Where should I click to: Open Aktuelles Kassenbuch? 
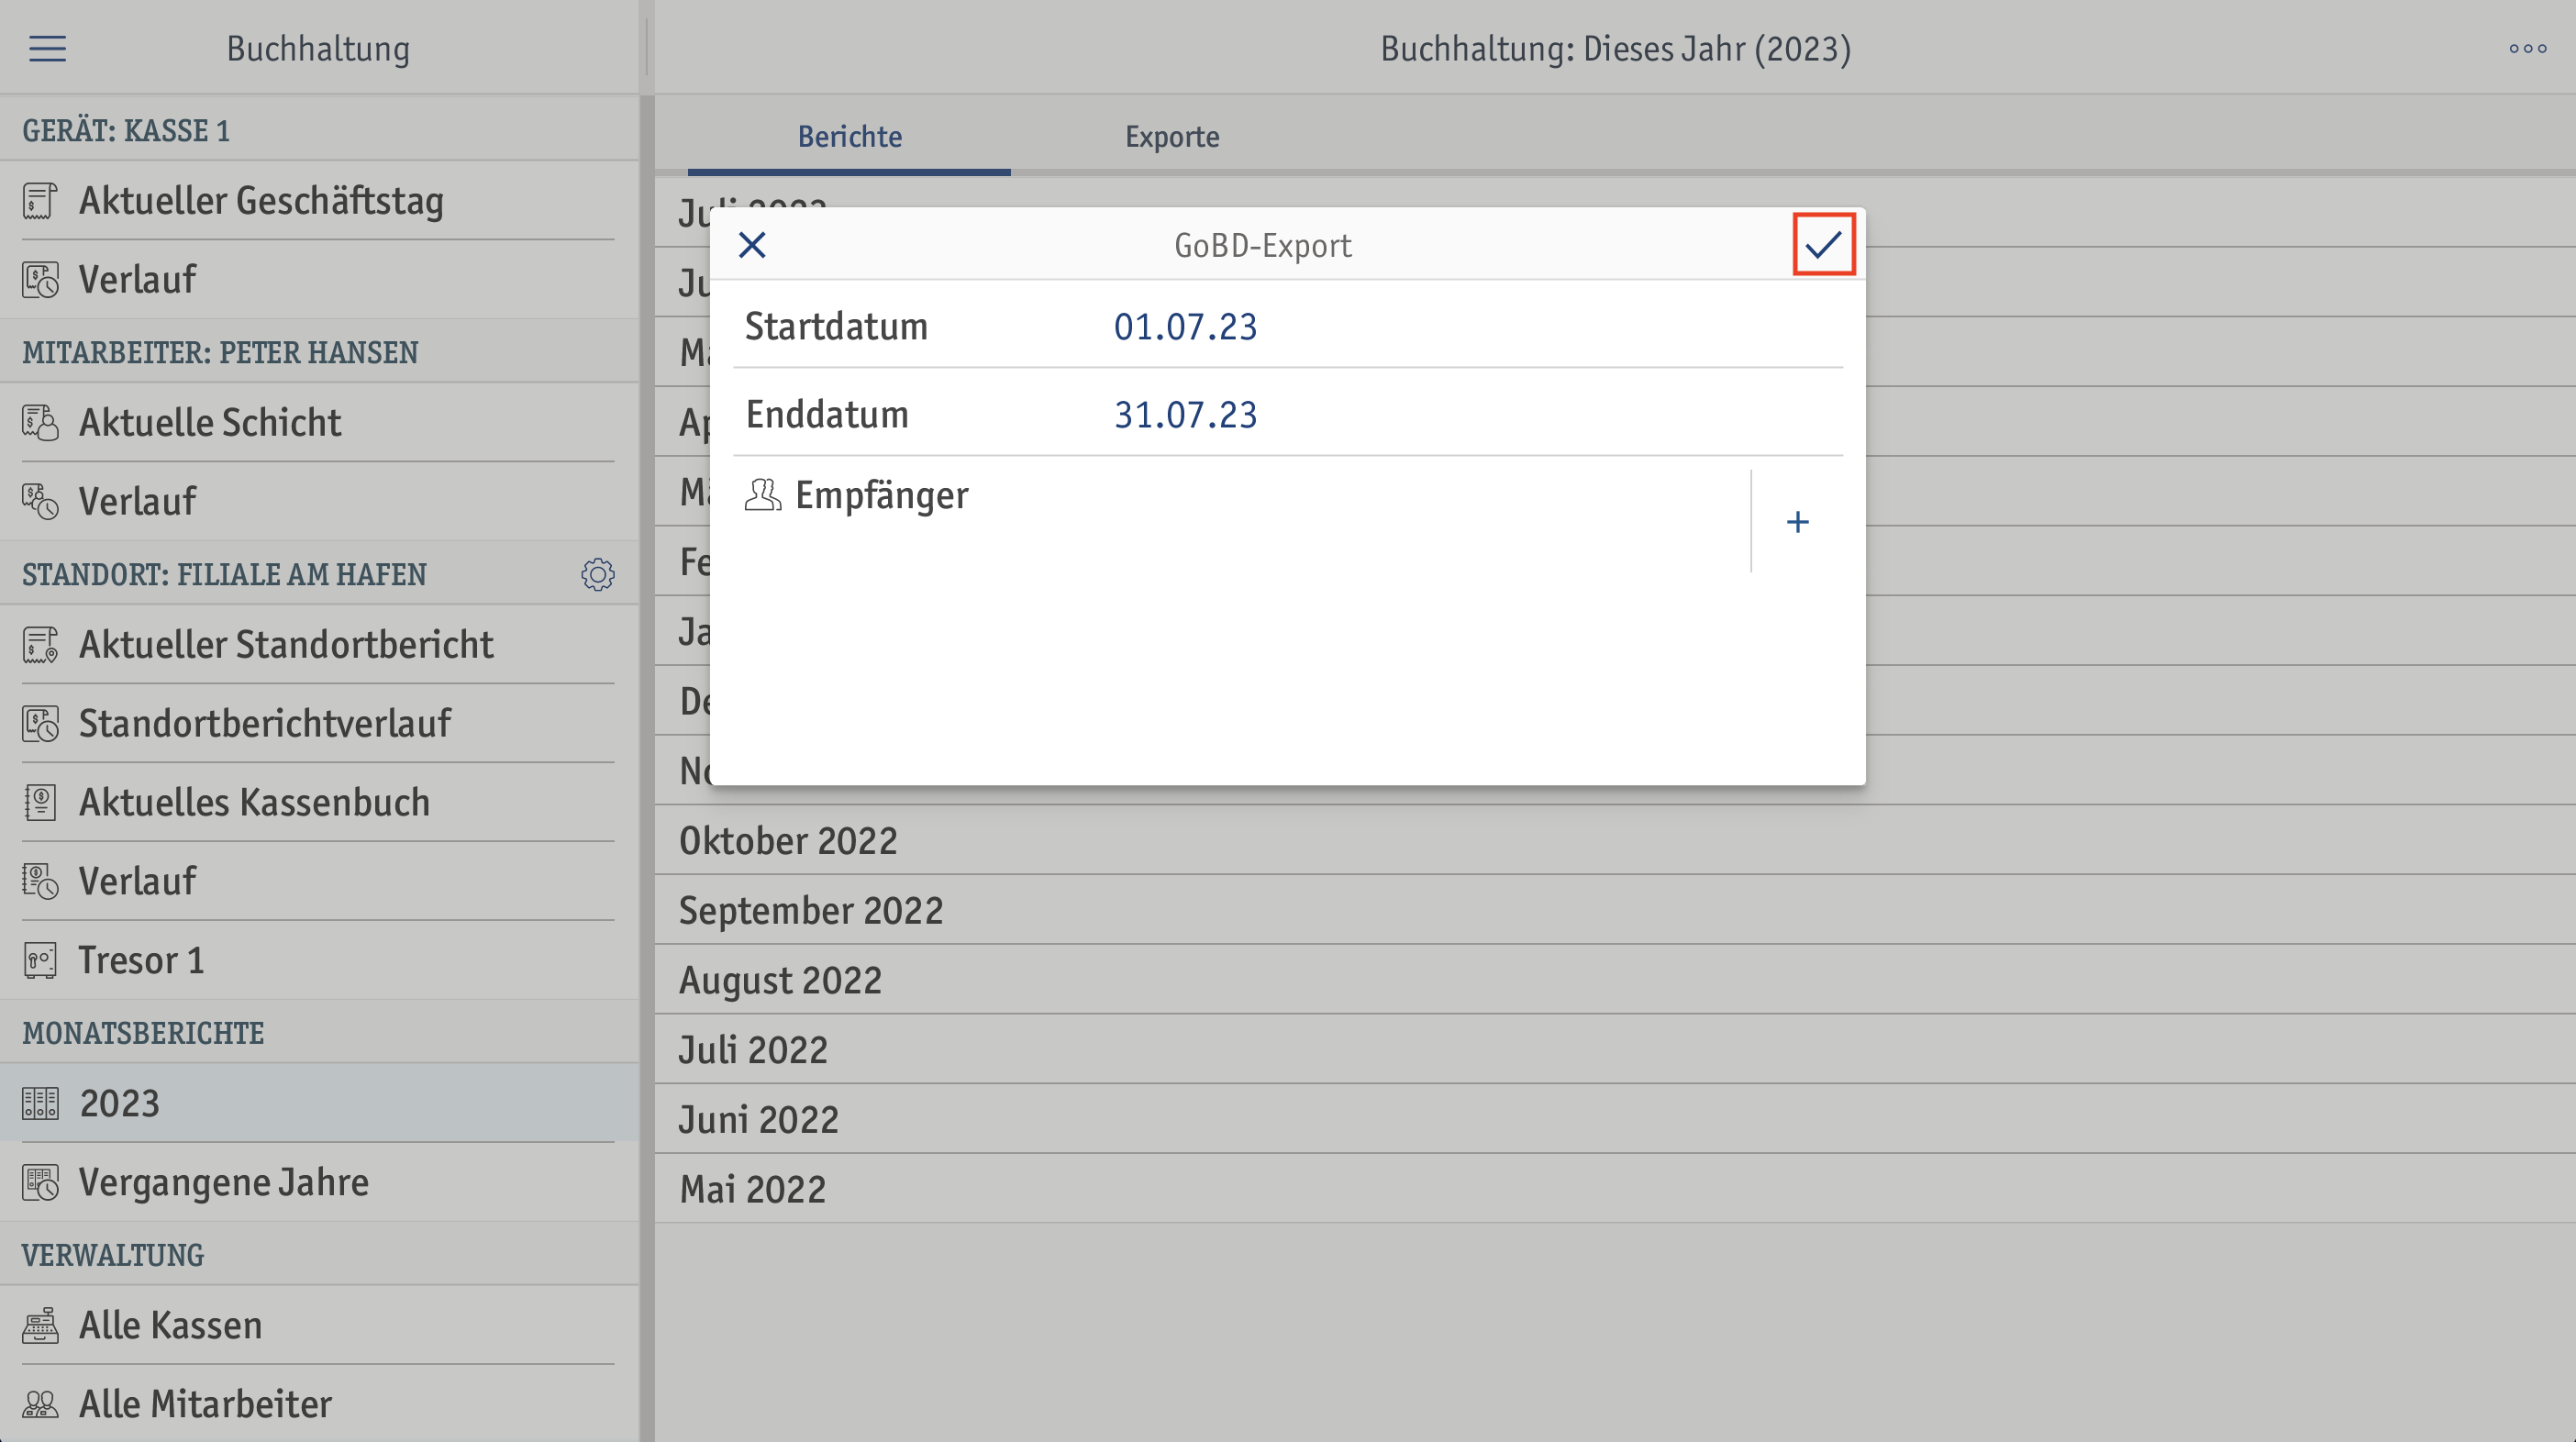[318, 802]
